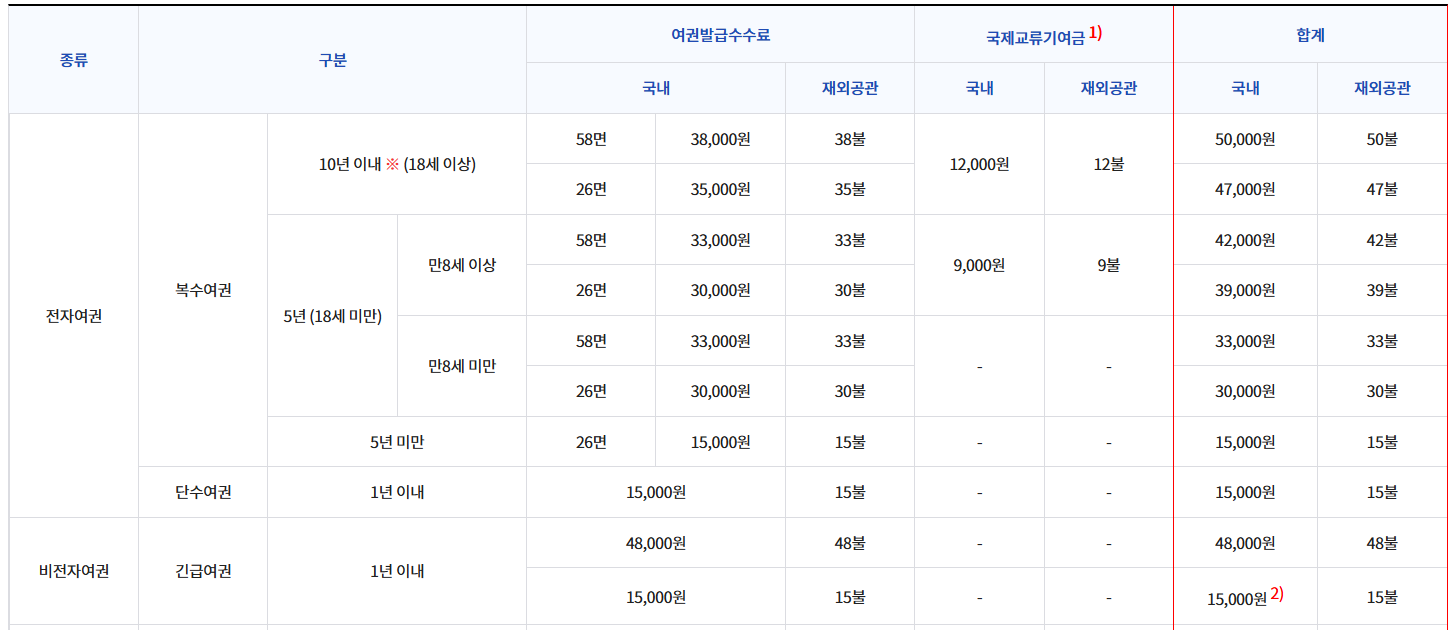Click the 만8세 미만 cell
Viewport: 1452px width, 630px height.
click(461, 365)
